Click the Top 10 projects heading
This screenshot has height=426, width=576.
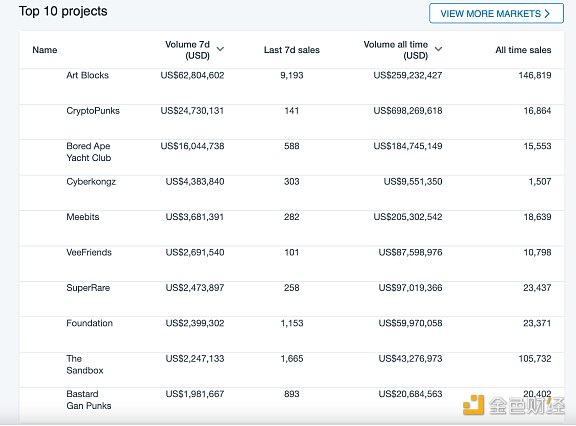coord(63,11)
